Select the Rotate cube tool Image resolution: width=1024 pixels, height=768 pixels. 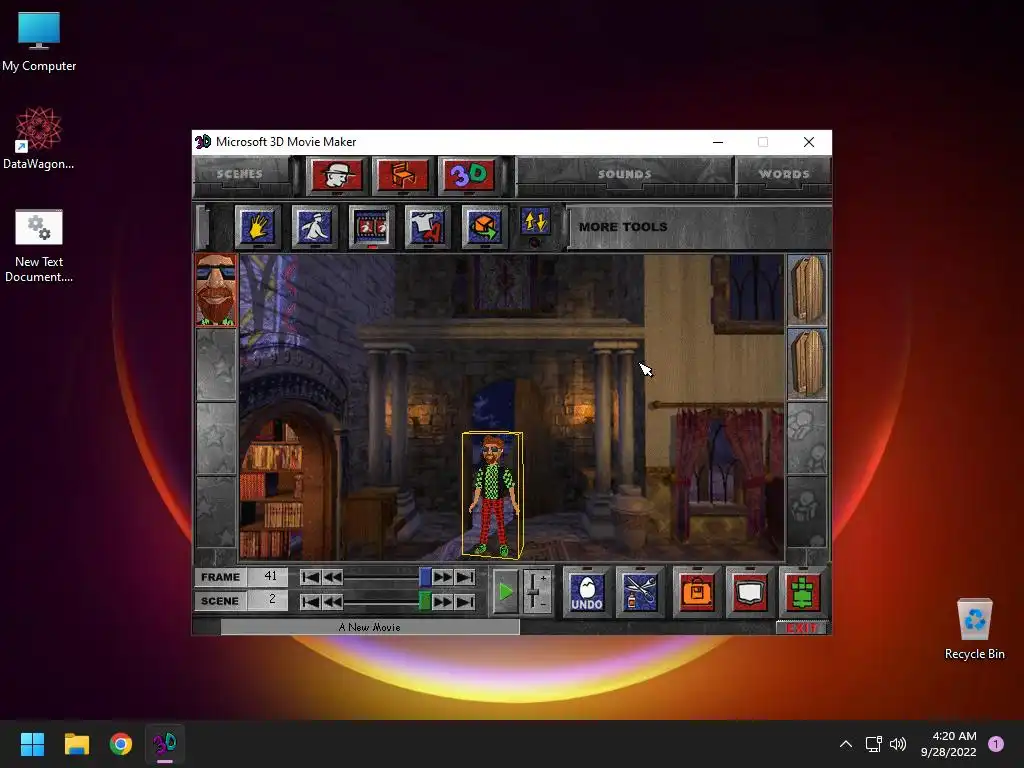point(485,227)
